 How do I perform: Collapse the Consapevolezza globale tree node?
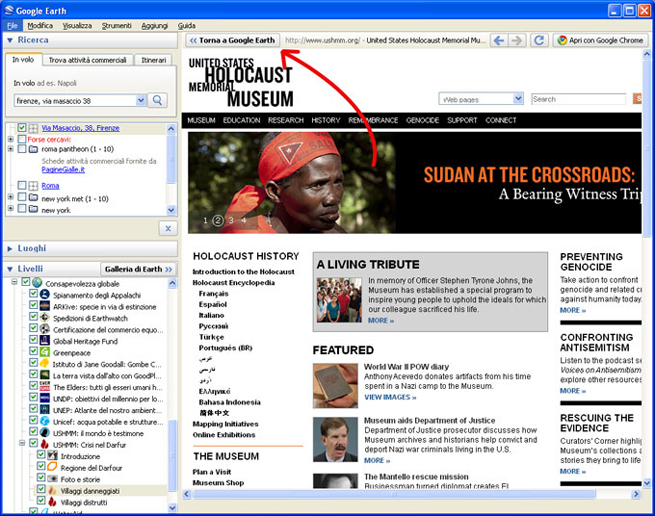[14, 282]
